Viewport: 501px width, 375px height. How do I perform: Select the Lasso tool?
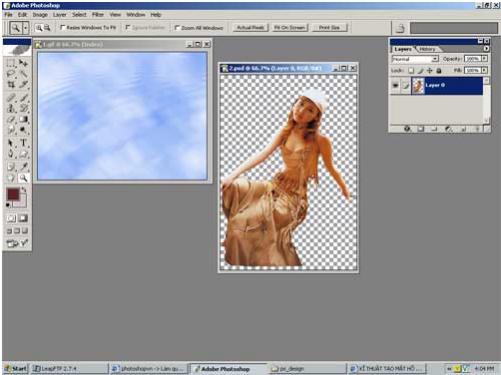[x=11, y=74]
